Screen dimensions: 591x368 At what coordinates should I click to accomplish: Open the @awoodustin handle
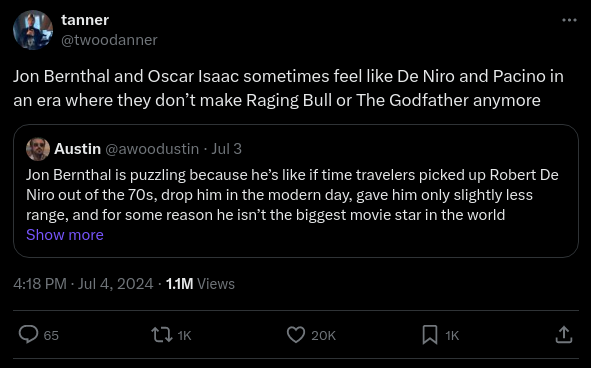click(152, 149)
